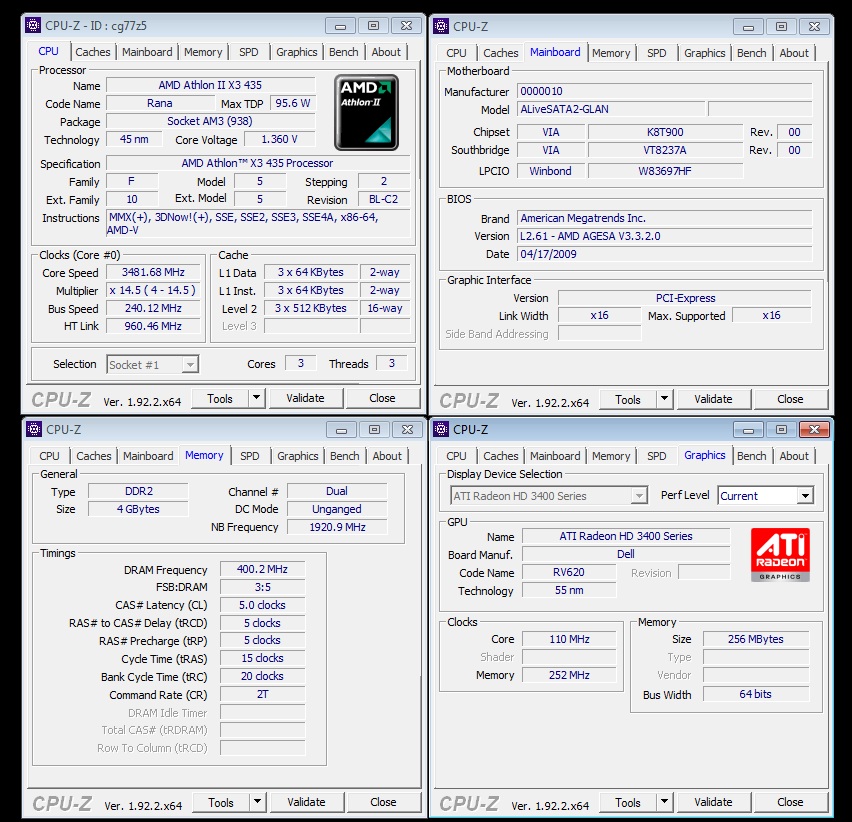
Task: Click the HT Link value 960.46 MHz
Action: [153, 326]
